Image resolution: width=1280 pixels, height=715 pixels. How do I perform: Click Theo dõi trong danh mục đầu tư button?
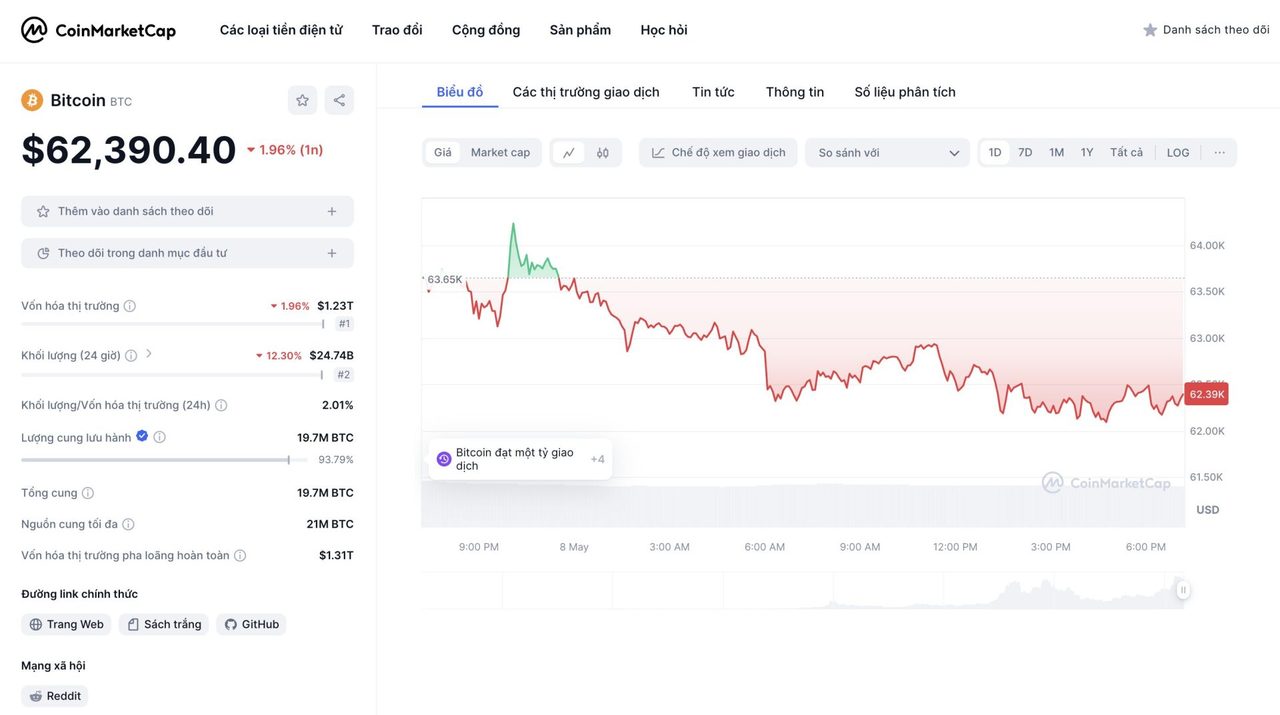[187, 253]
